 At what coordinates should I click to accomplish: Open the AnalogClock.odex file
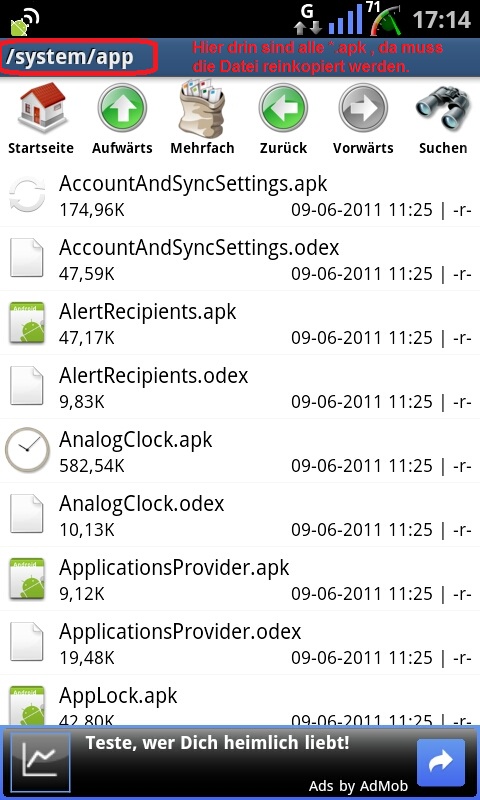240,515
